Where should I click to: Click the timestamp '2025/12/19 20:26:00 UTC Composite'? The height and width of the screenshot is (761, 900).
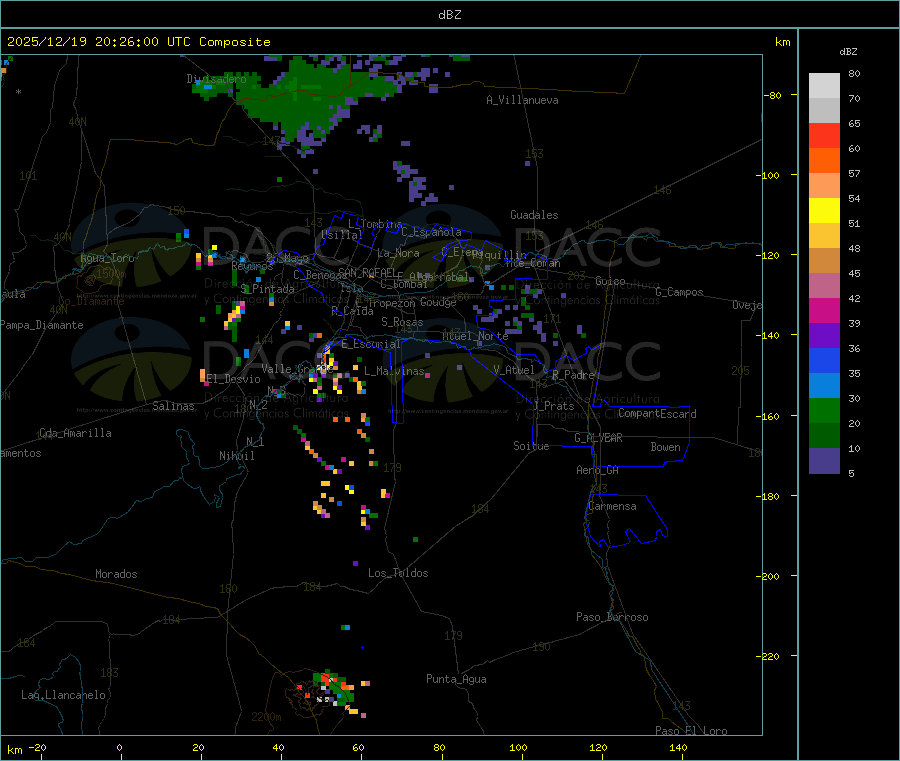click(138, 42)
